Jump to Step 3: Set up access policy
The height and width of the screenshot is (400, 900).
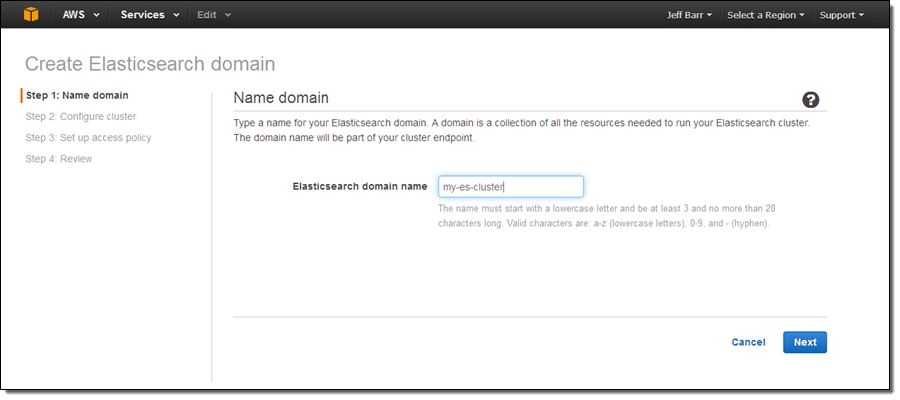88,137
